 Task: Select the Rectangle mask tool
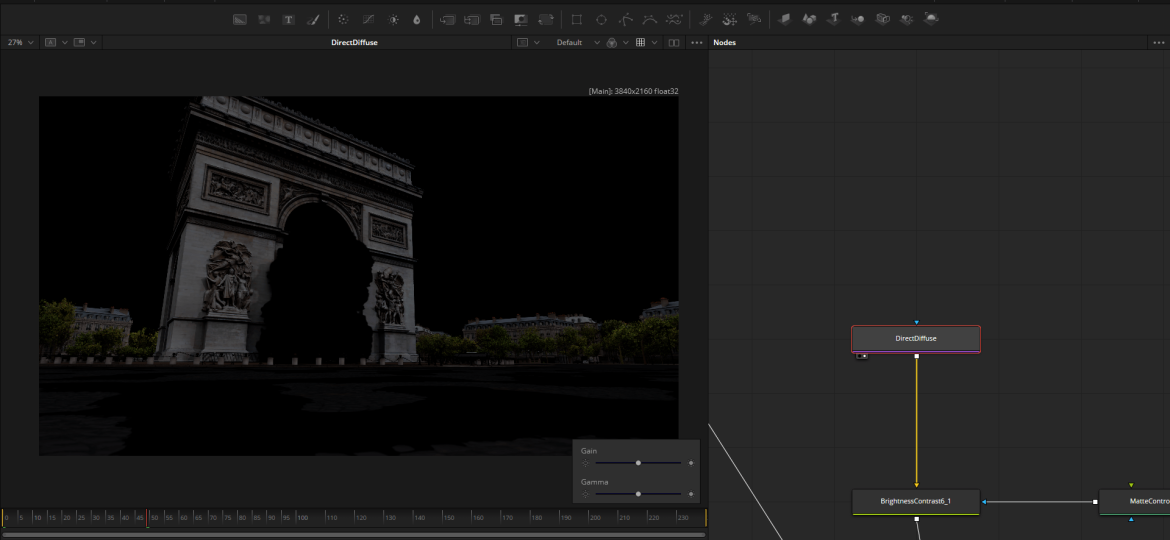577,19
